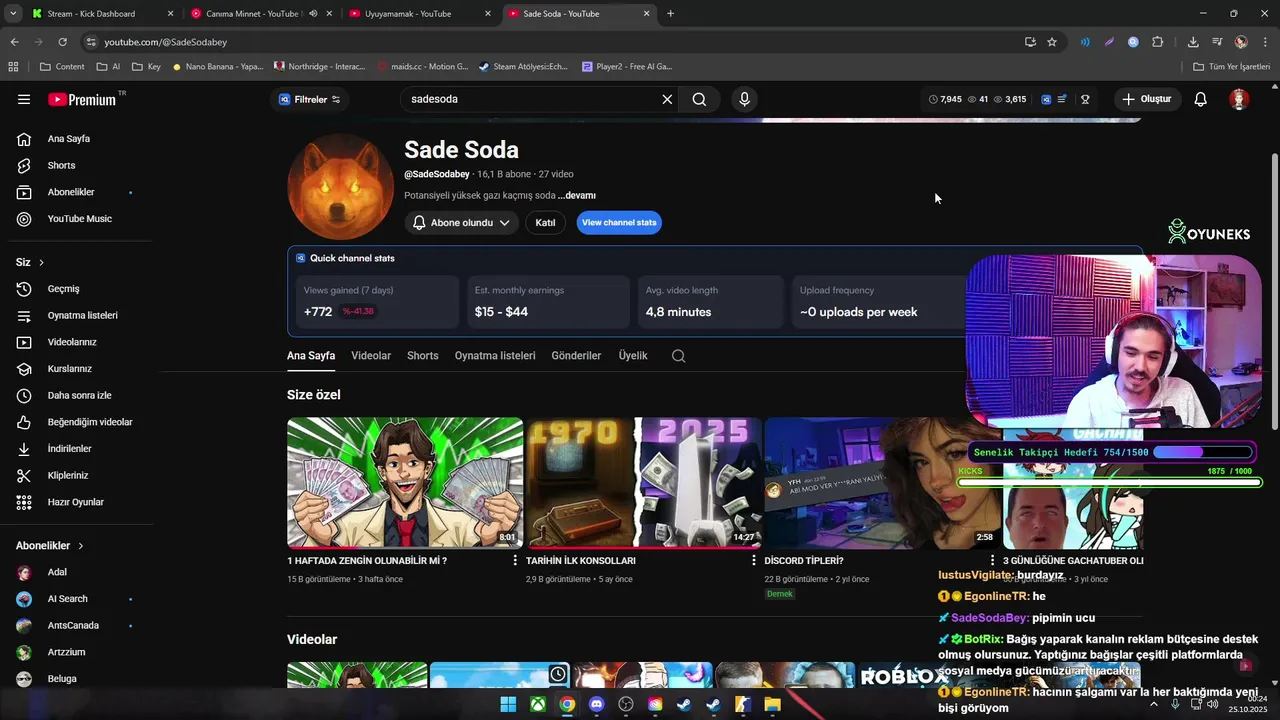The height and width of the screenshot is (720, 1280).
Task: Start voice search with the microphone
Action: pos(744,99)
